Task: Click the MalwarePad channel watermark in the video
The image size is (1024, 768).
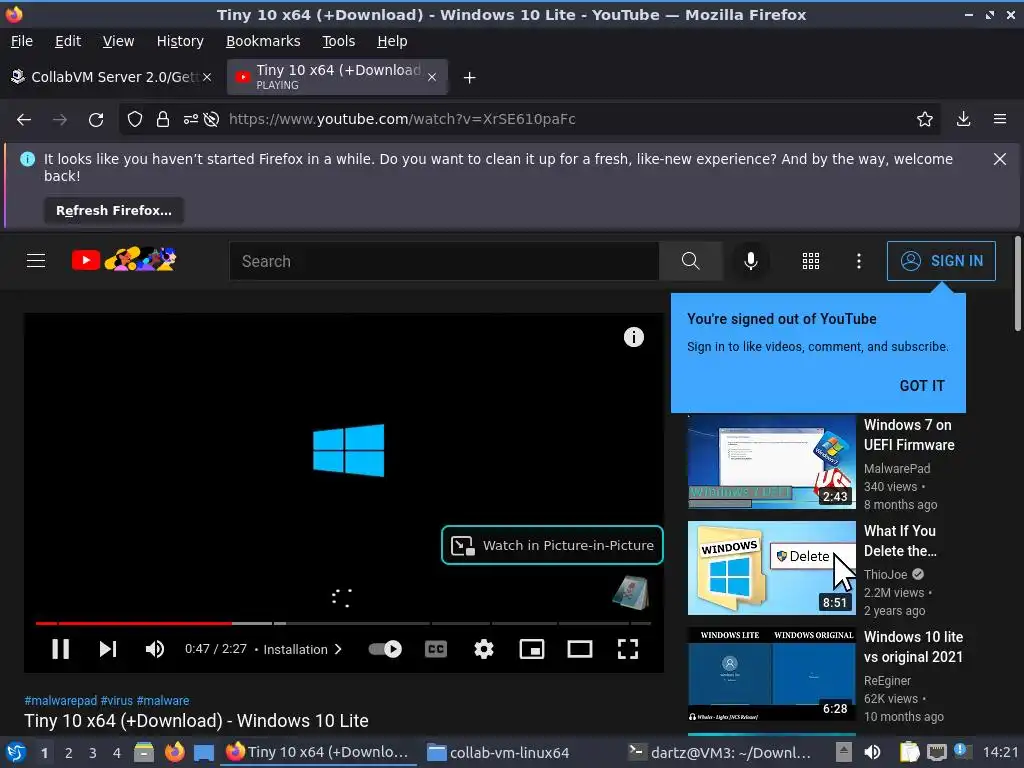Action: 630,592
